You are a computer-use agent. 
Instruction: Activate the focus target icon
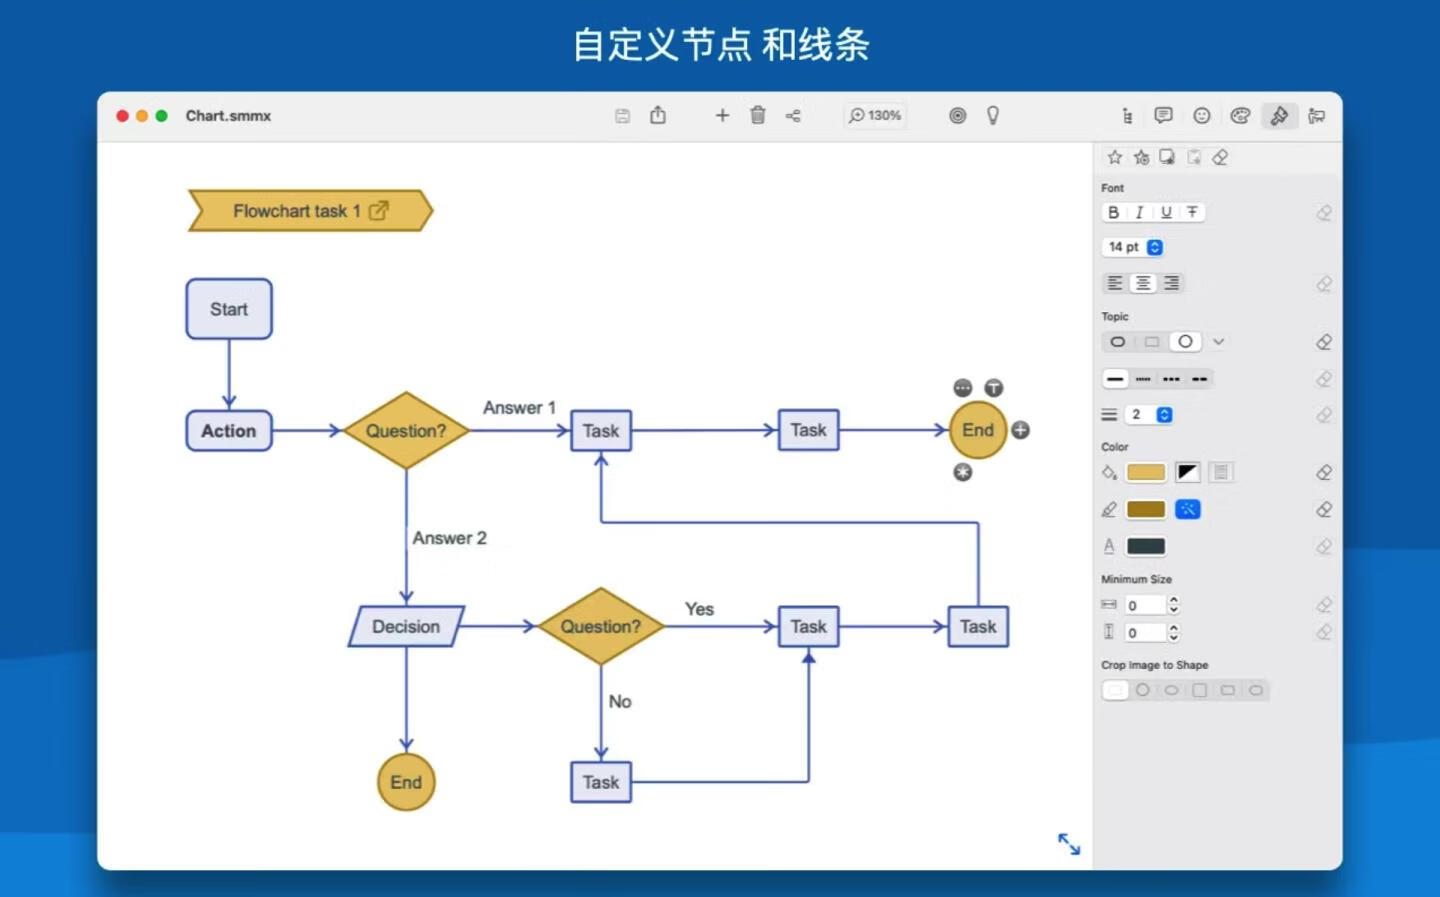[x=957, y=115]
